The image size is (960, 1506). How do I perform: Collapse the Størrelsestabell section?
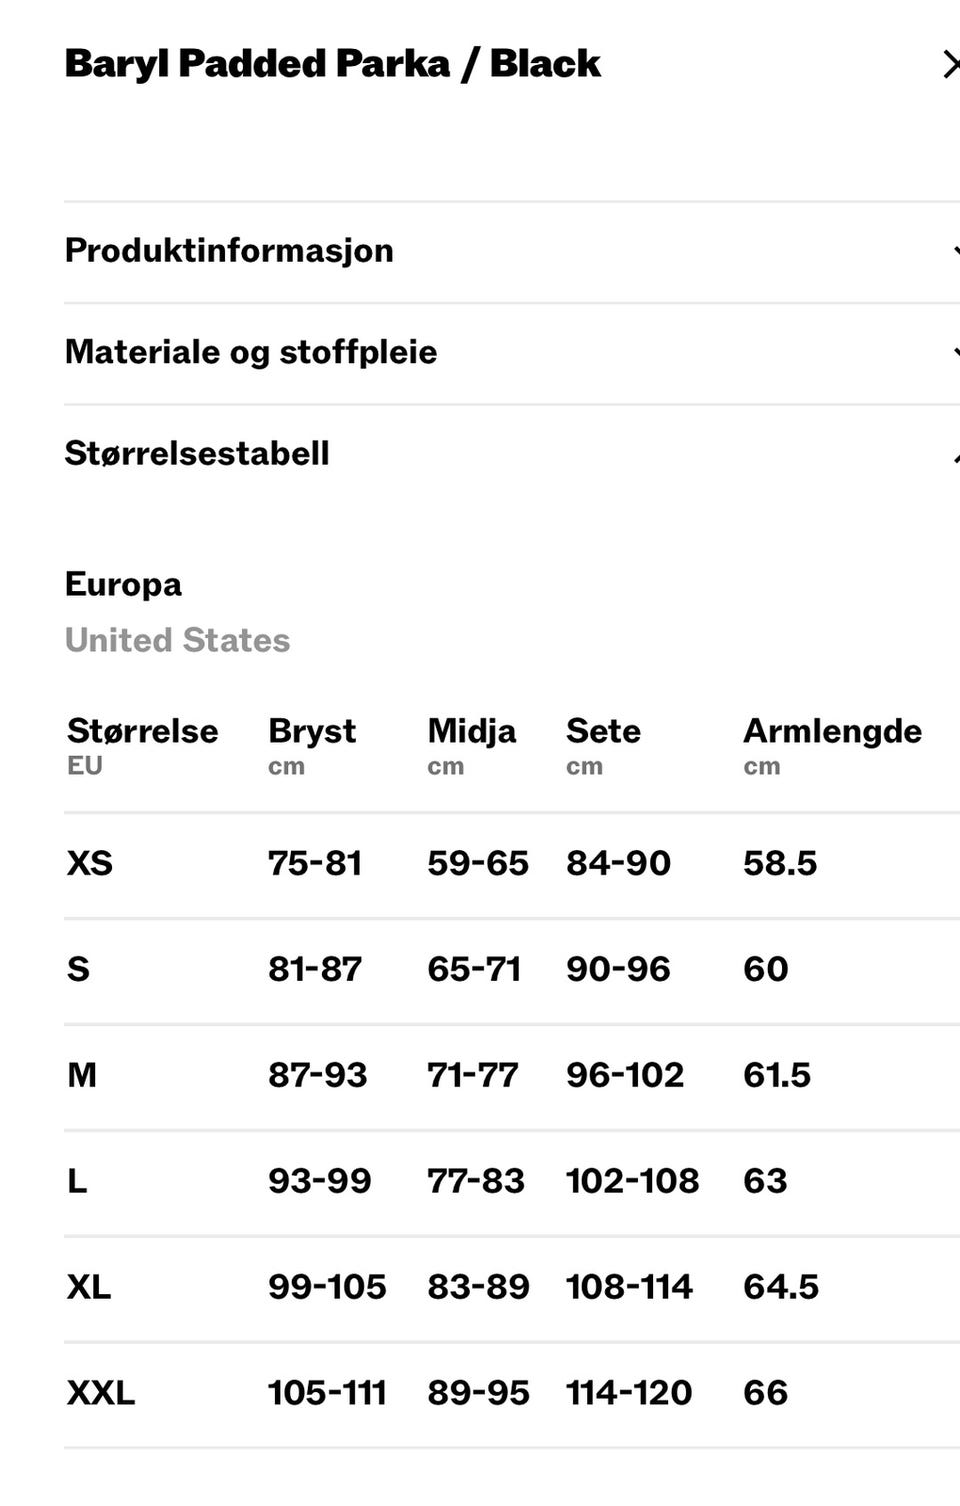point(197,453)
